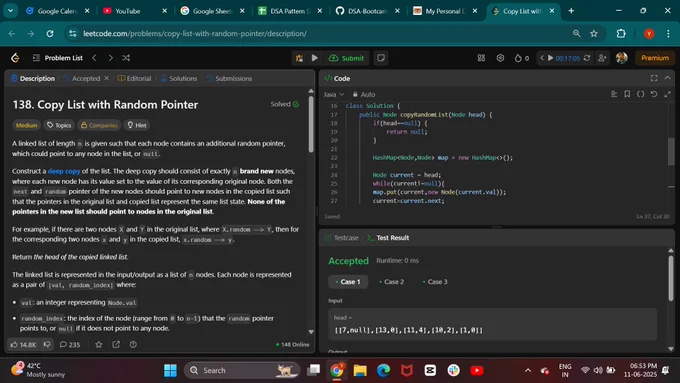Collapse the Code panel chevron
Image resolution: width=680 pixels, height=383 pixels.
coord(667,78)
